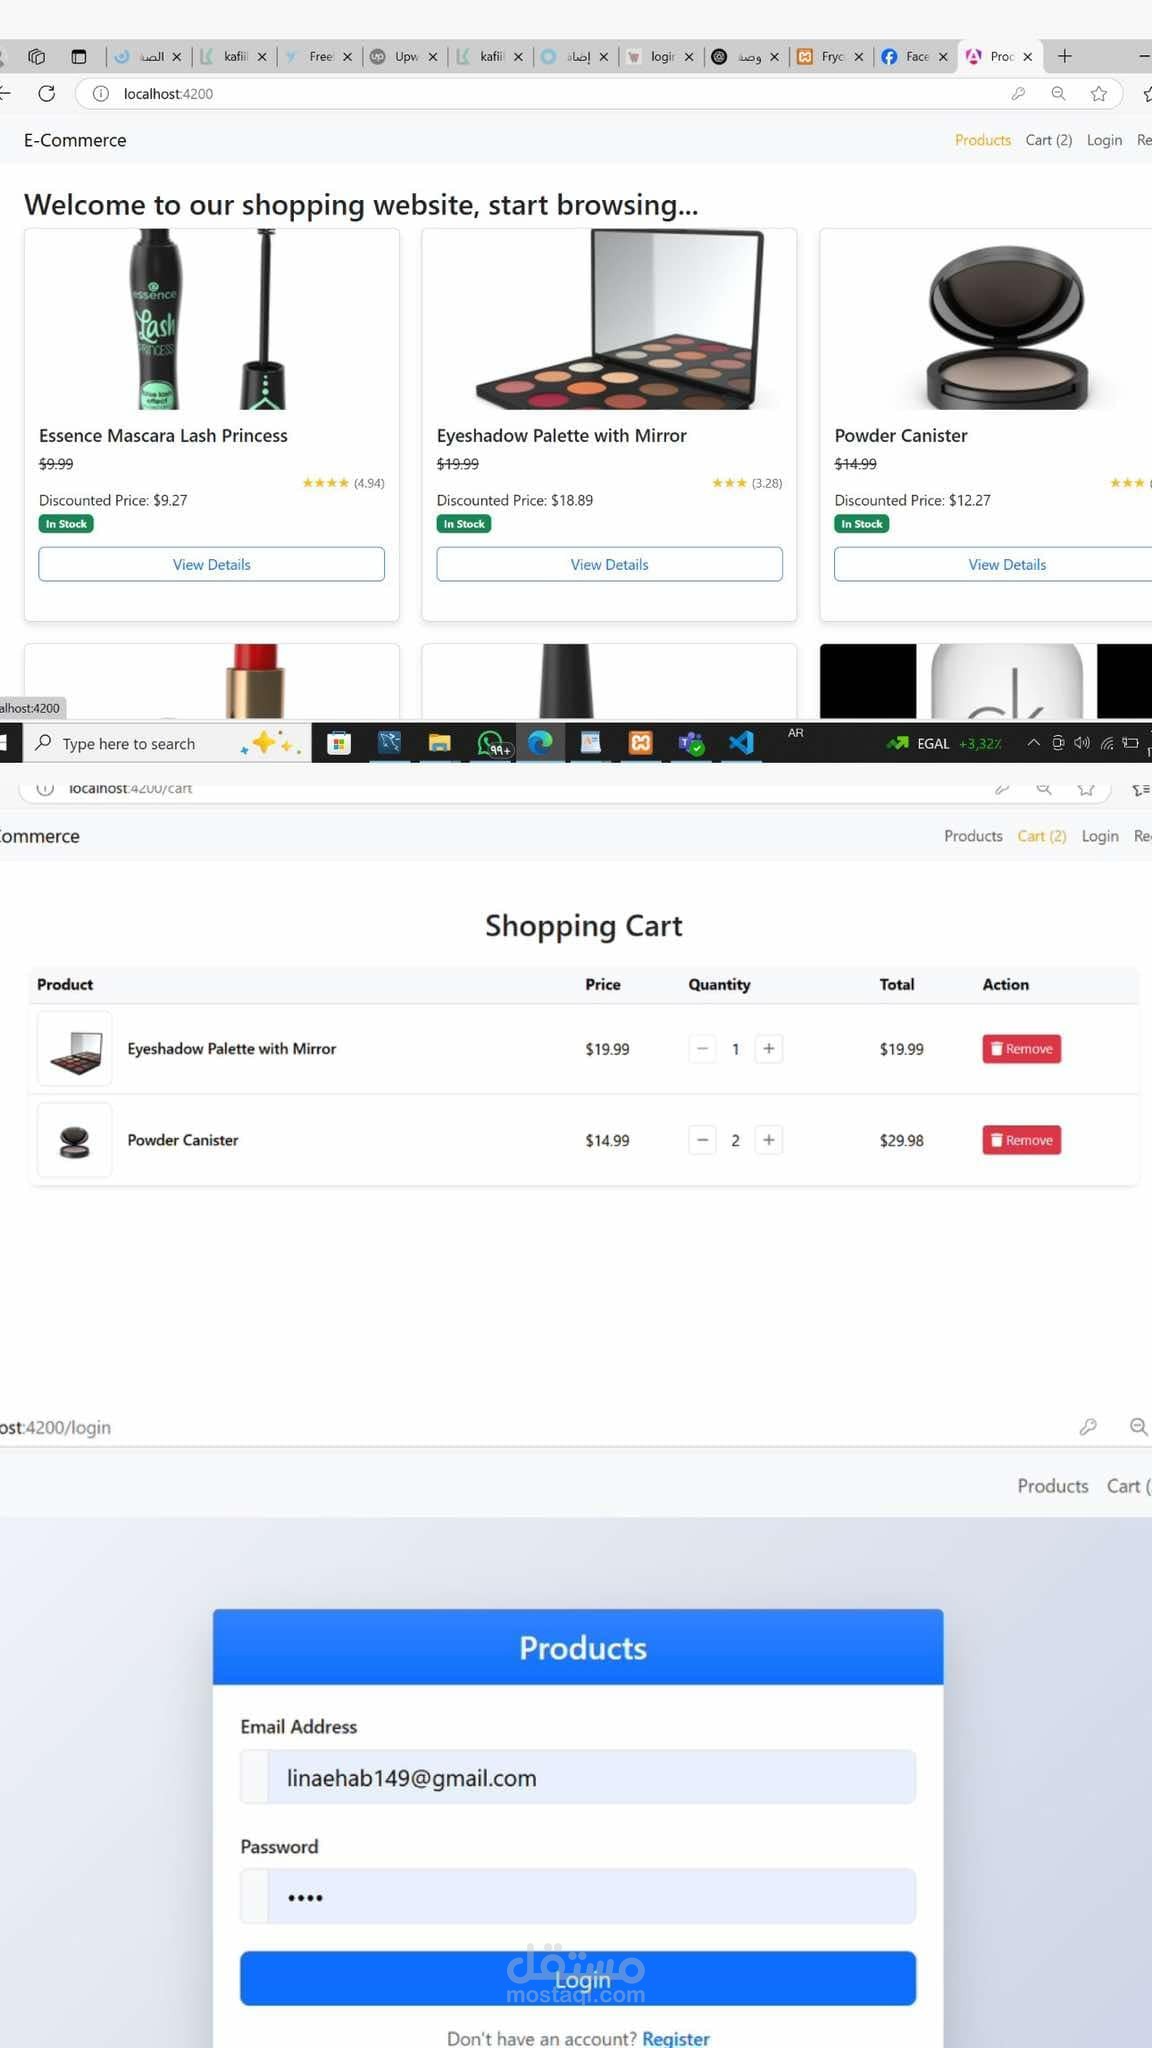This screenshot has height=2048, width=1152.
Task: Open Login in the home page navbar
Action: pos(1104,140)
